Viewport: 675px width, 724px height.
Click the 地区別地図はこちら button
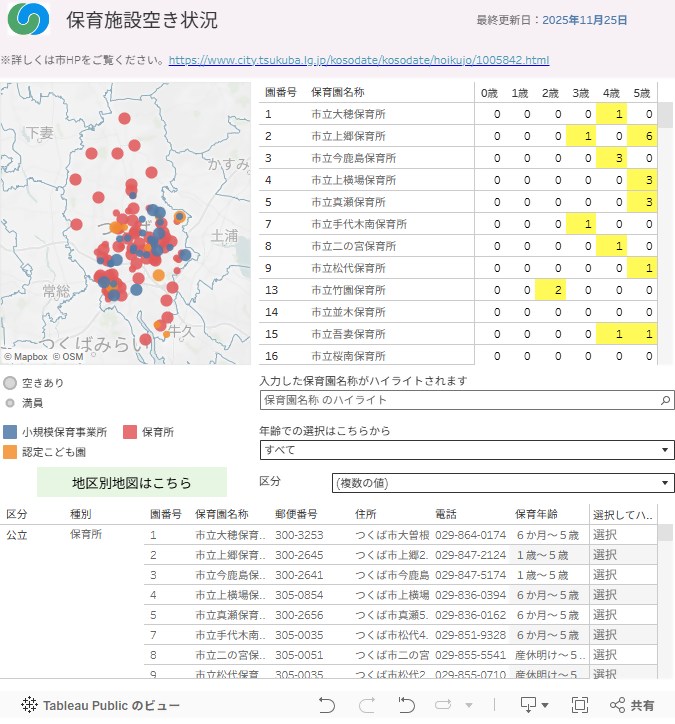point(132,482)
